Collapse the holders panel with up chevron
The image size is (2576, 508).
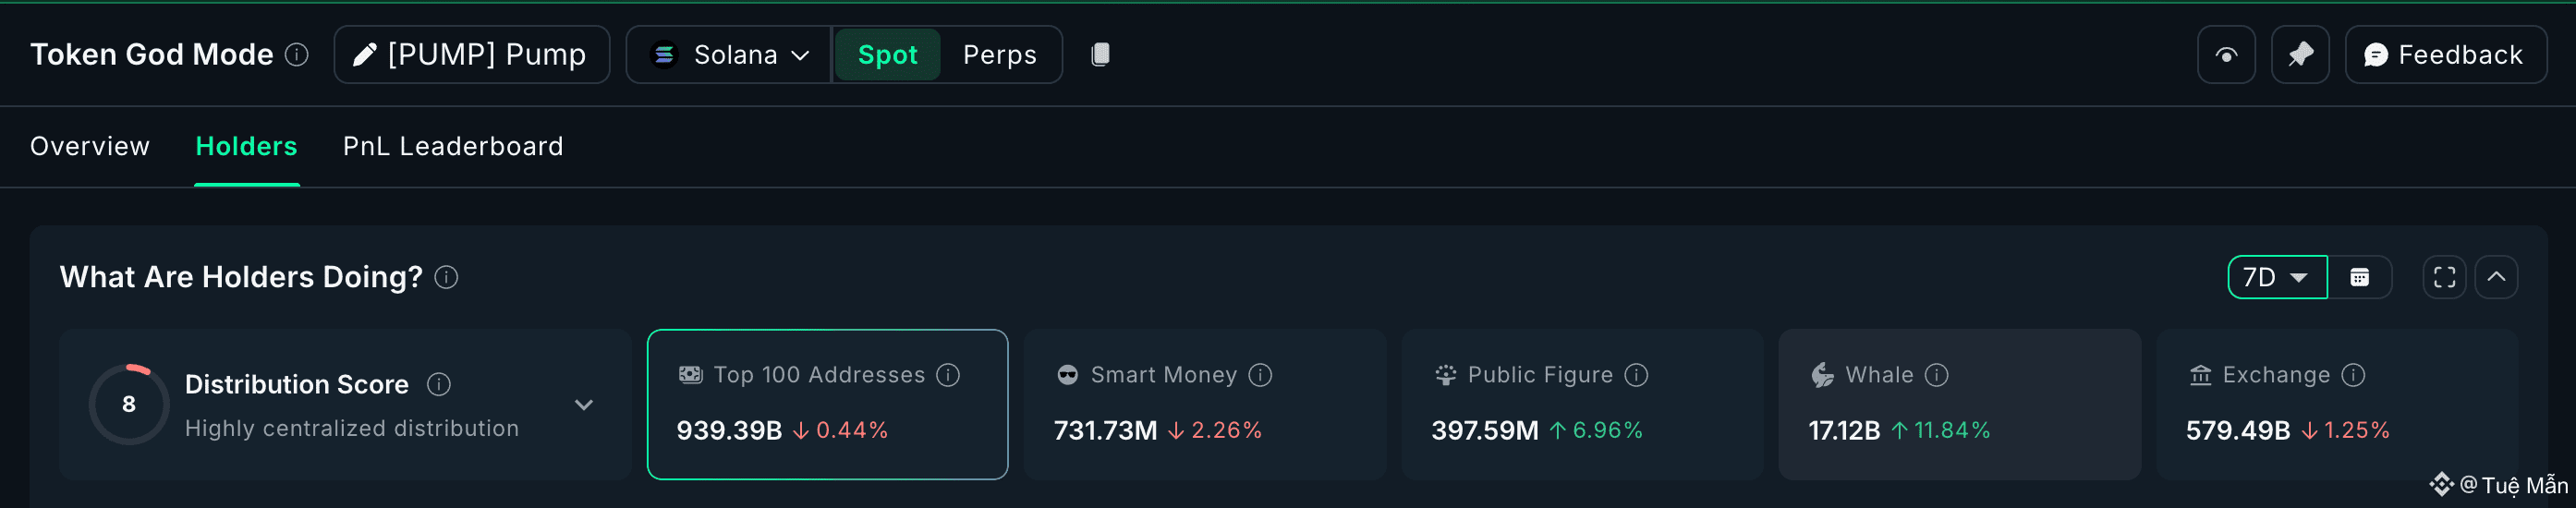tap(2496, 277)
